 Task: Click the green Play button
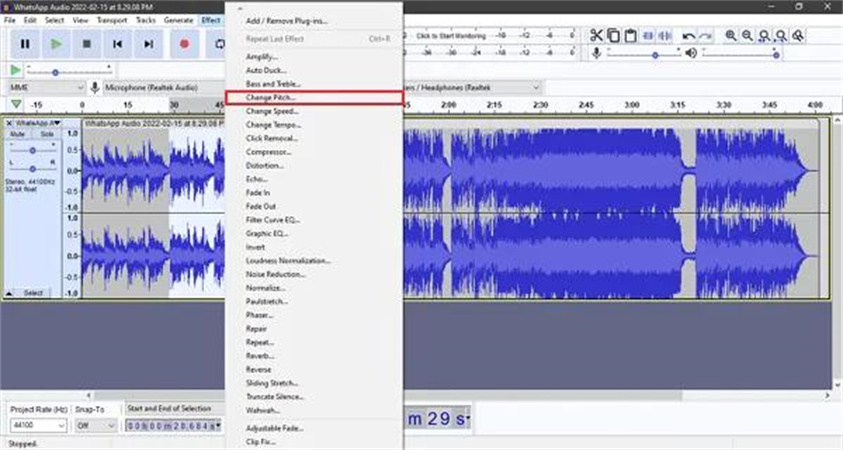click(x=56, y=44)
